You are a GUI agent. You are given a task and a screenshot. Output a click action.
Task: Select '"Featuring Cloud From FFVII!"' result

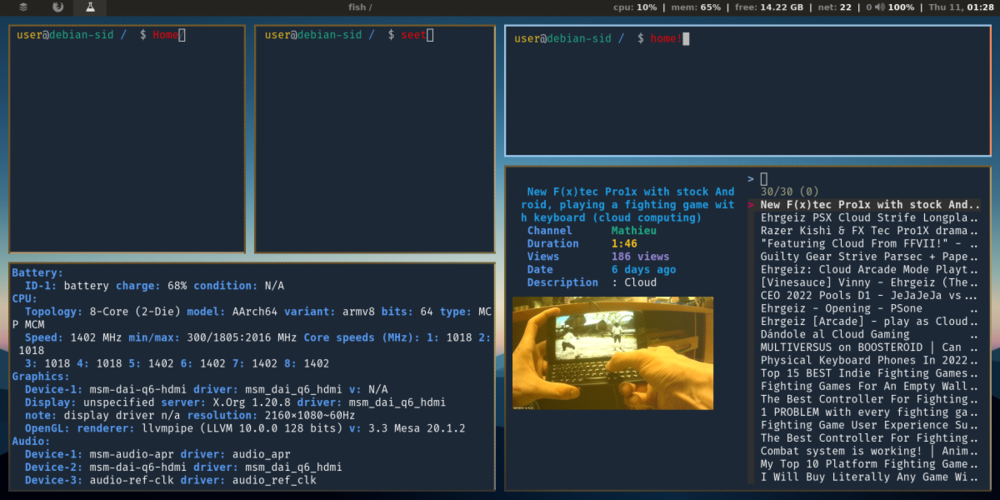coord(869,244)
